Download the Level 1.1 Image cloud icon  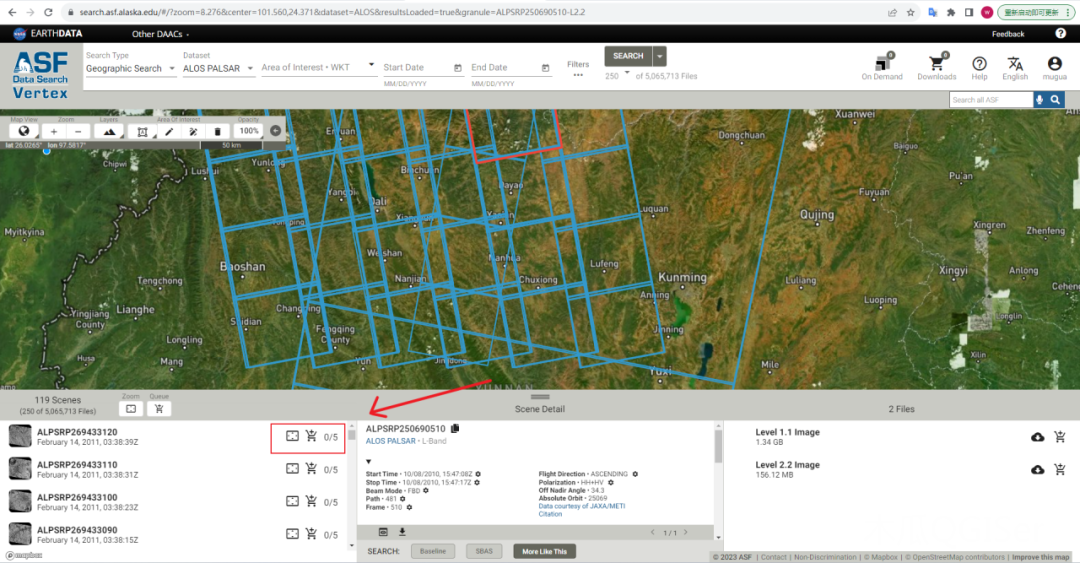1037,437
